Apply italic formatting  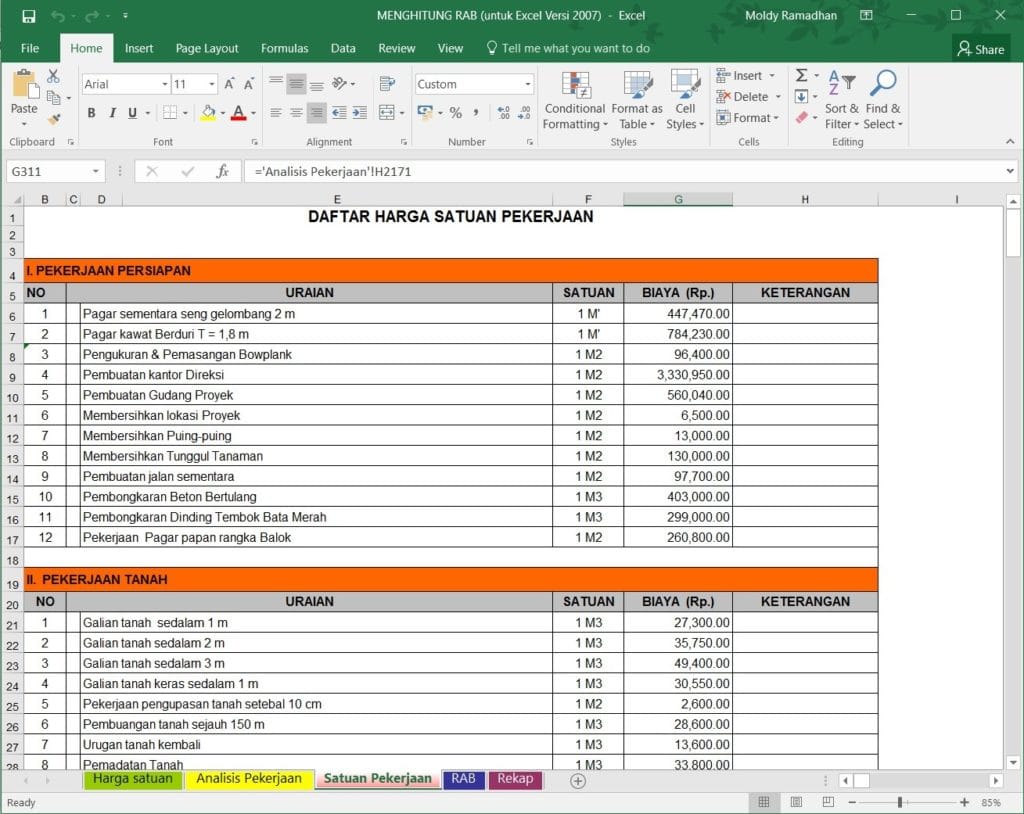(x=112, y=112)
